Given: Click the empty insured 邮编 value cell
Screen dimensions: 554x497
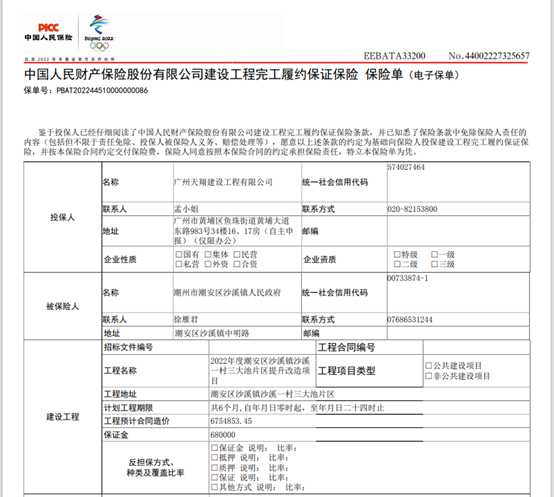Looking at the screenshot, I should click(459, 333).
